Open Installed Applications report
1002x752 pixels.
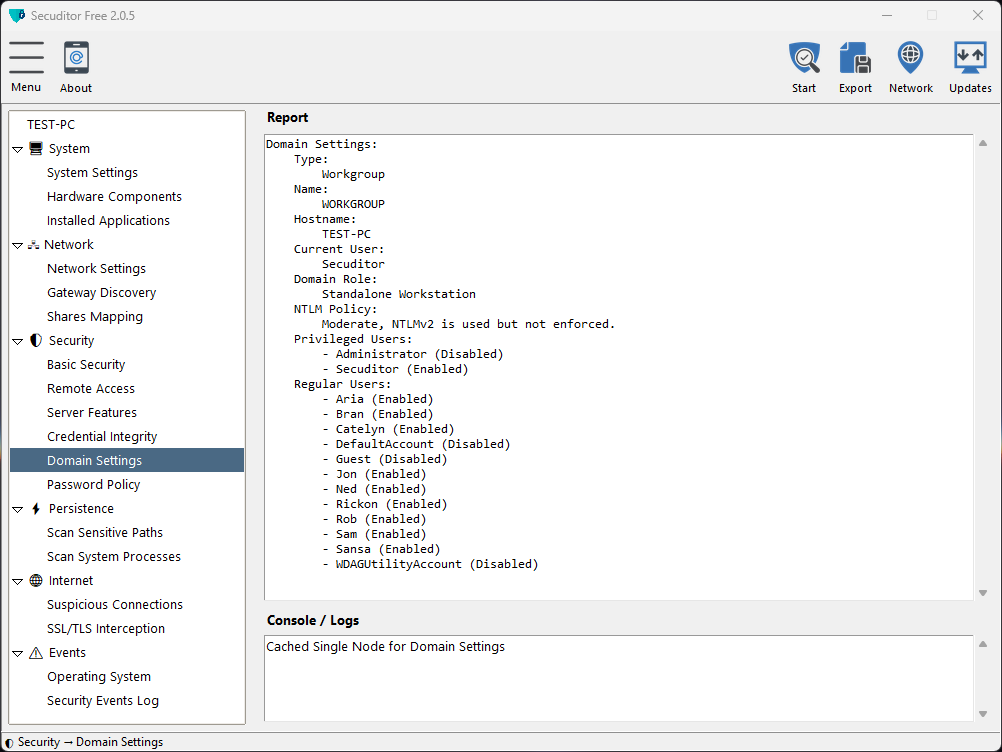(x=108, y=221)
